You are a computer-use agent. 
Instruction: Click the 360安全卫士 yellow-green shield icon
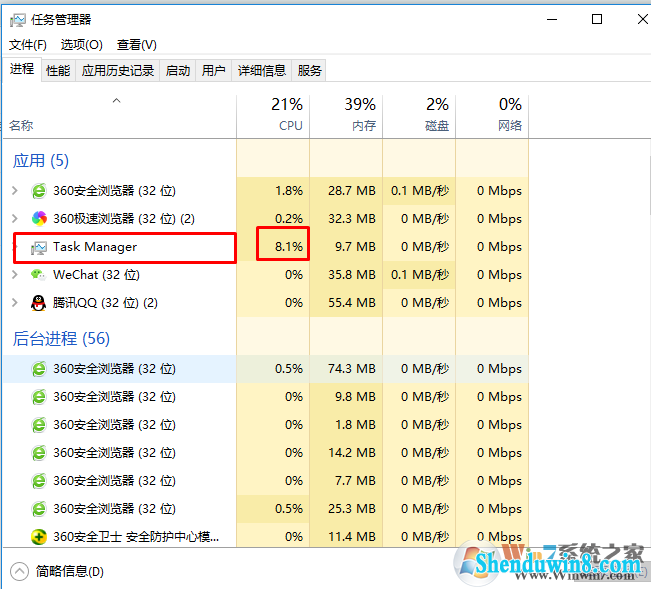click(x=39, y=537)
